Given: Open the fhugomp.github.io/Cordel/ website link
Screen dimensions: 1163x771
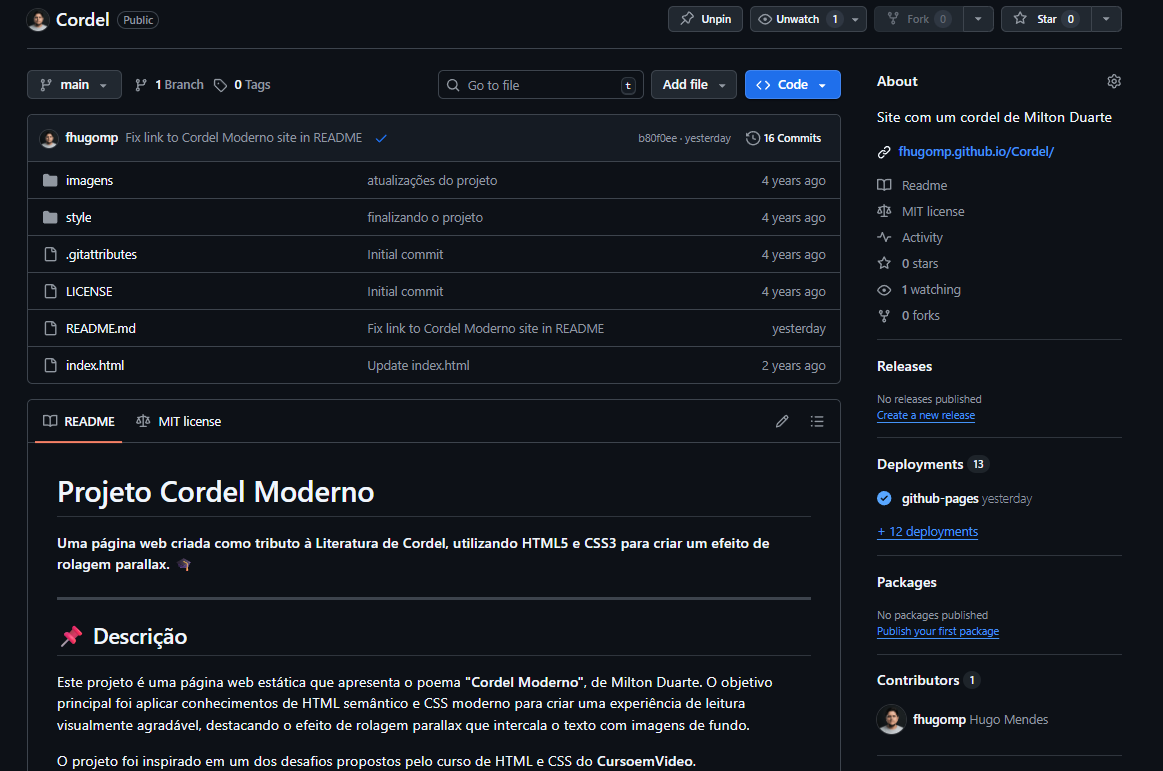Looking at the screenshot, I should point(976,152).
